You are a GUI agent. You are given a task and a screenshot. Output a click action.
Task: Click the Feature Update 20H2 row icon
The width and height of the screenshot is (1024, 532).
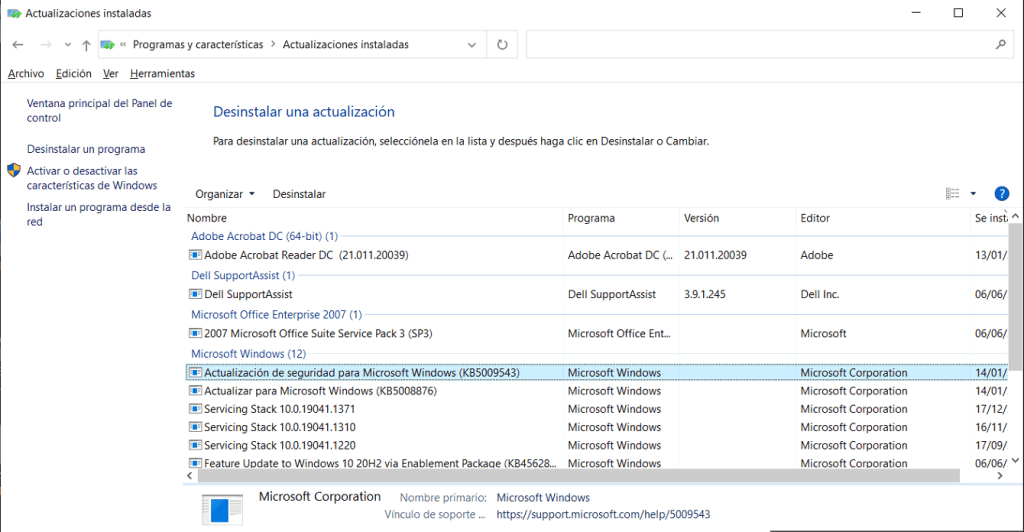[195, 463]
